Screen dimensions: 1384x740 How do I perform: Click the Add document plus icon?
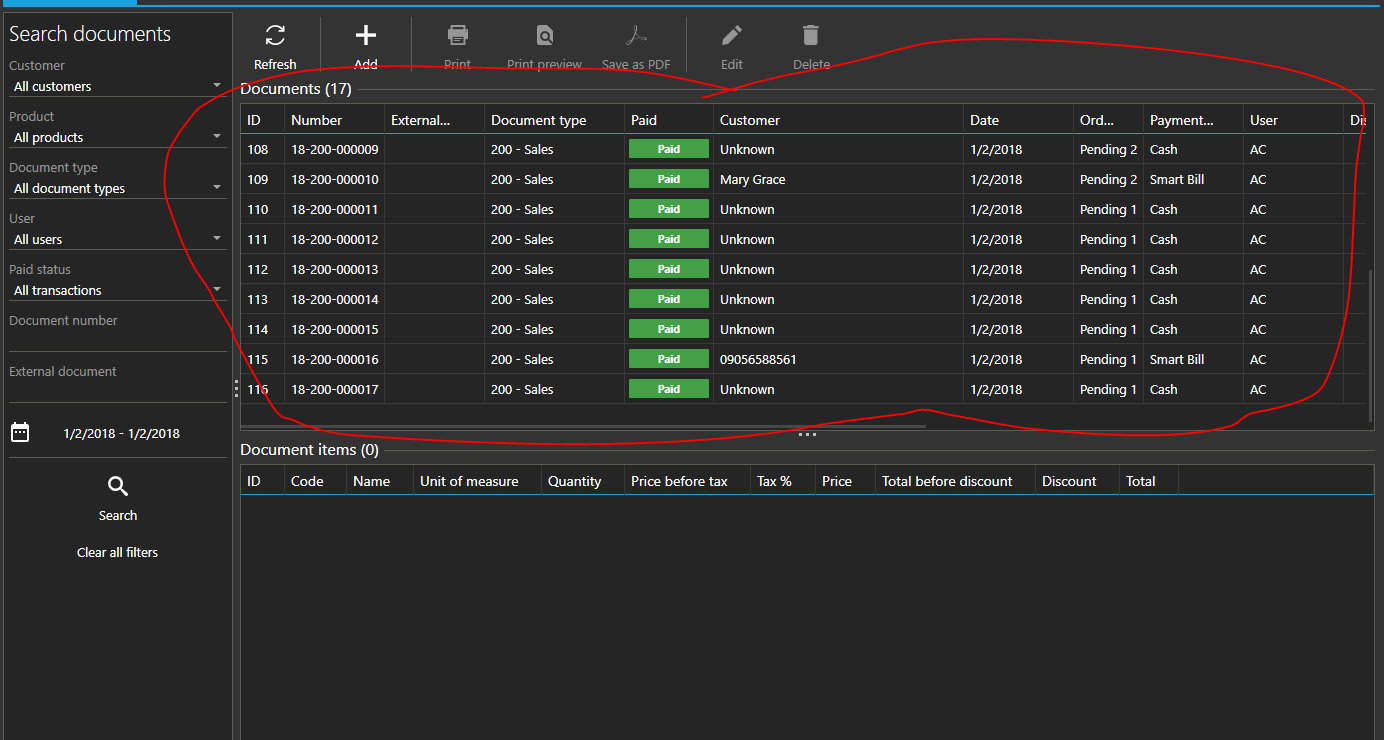[366, 37]
